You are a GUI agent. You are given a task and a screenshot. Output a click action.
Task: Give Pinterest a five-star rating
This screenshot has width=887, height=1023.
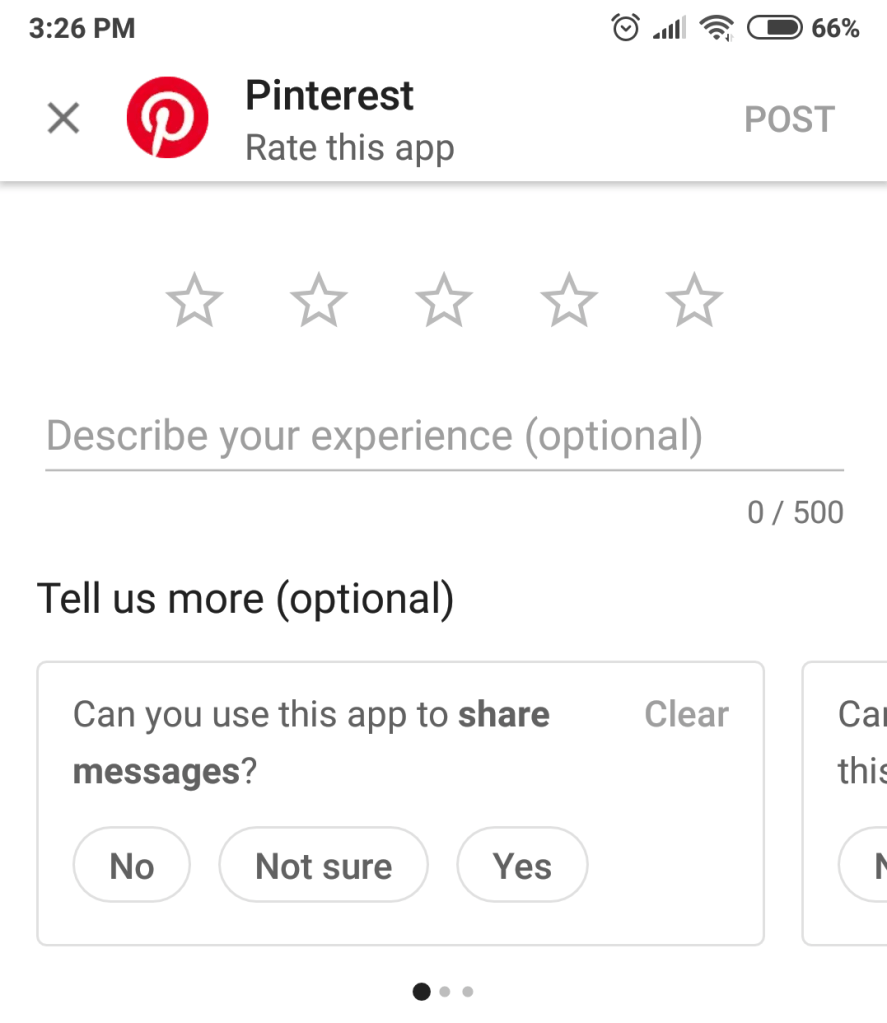[x=694, y=301]
